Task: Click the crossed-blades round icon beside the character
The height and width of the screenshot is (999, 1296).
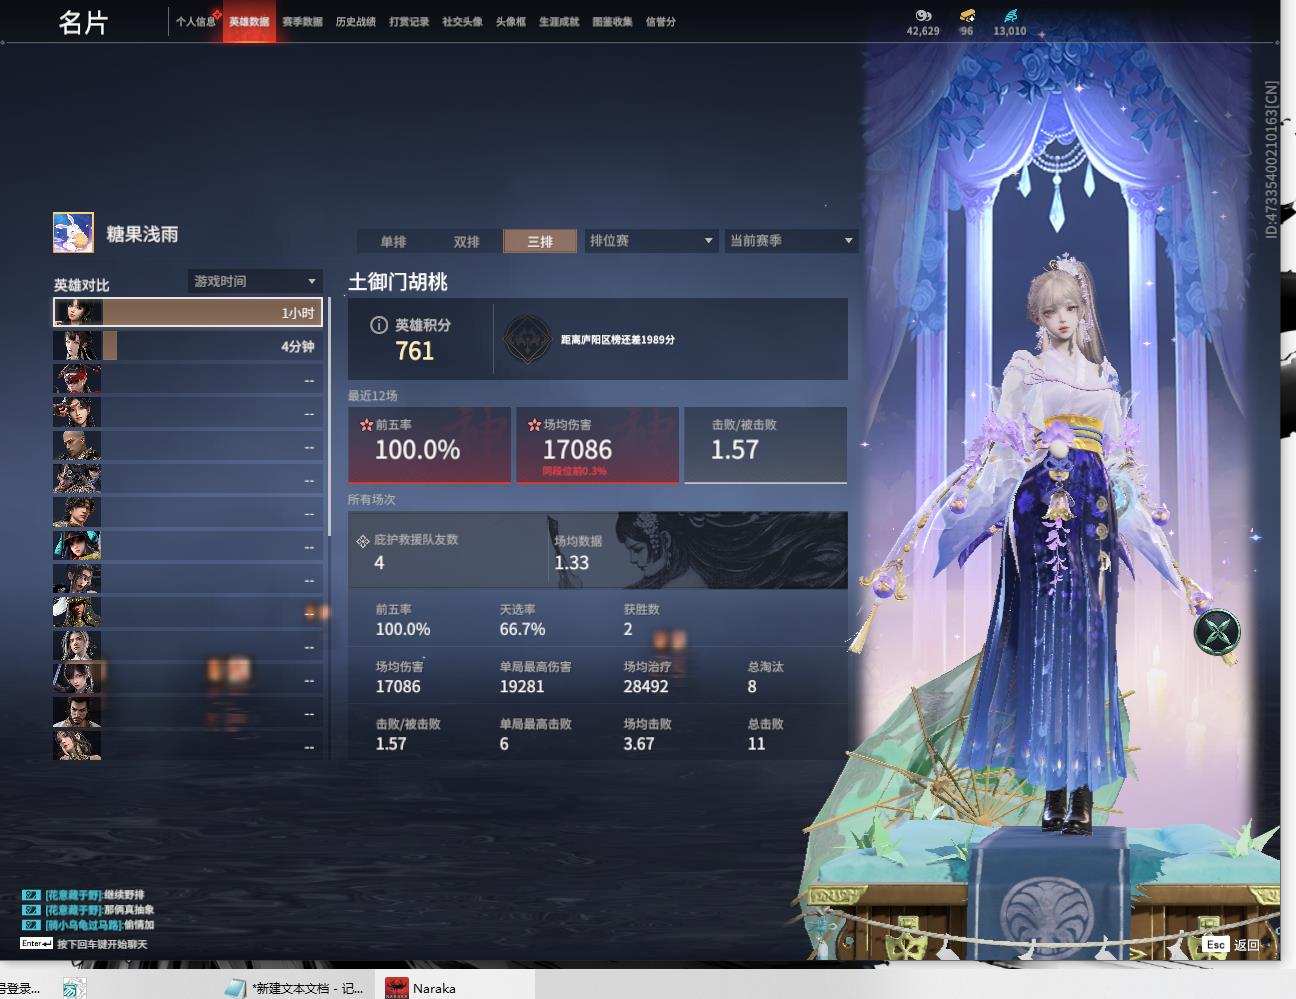Action: pyautogui.click(x=1217, y=632)
